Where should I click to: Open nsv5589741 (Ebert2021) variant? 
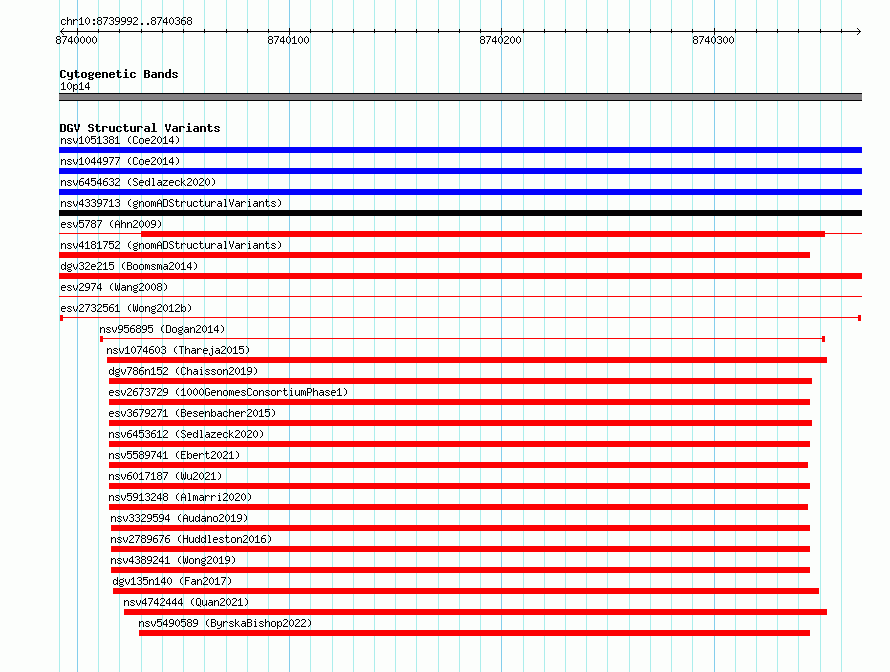[x=174, y=455]
